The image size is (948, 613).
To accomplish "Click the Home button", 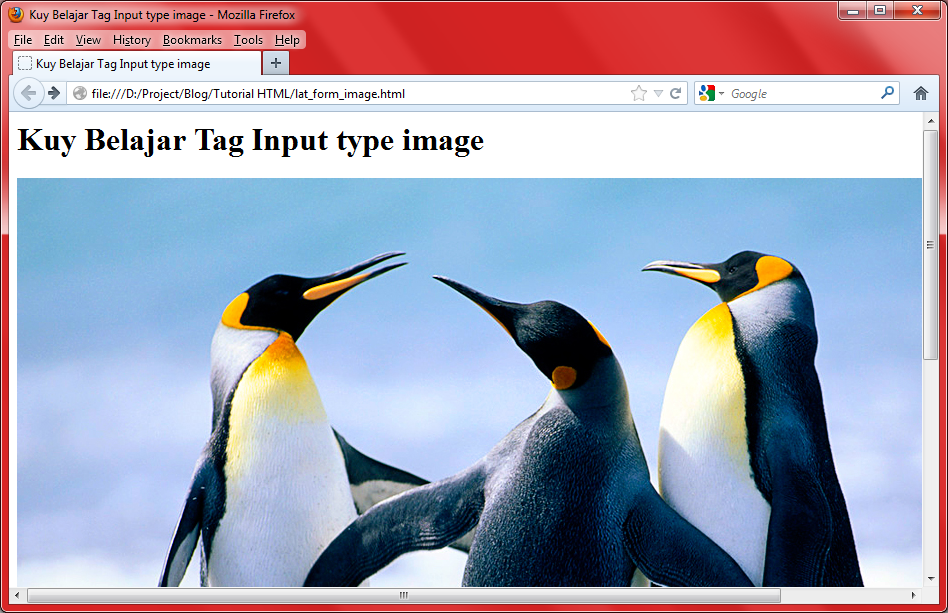I will pos(920,92).
